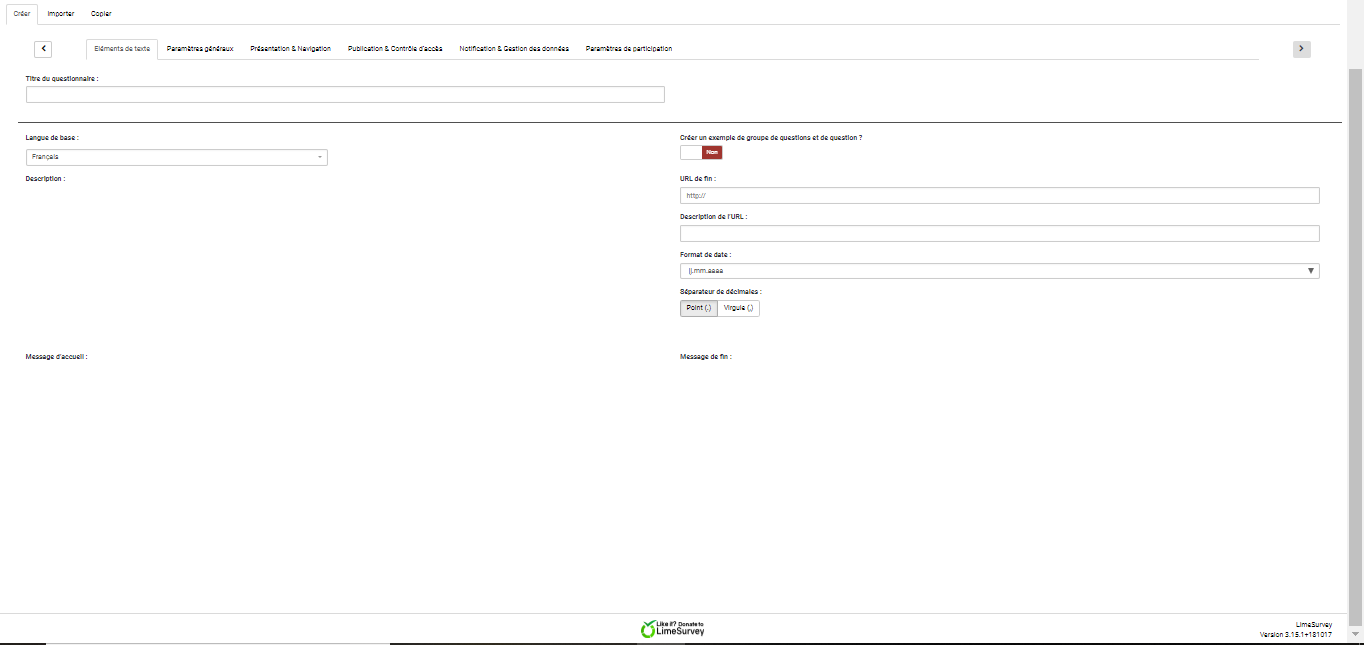Open the Langue de base dropdown
This screenshot has height=645, width=1364.
[176, 157]
